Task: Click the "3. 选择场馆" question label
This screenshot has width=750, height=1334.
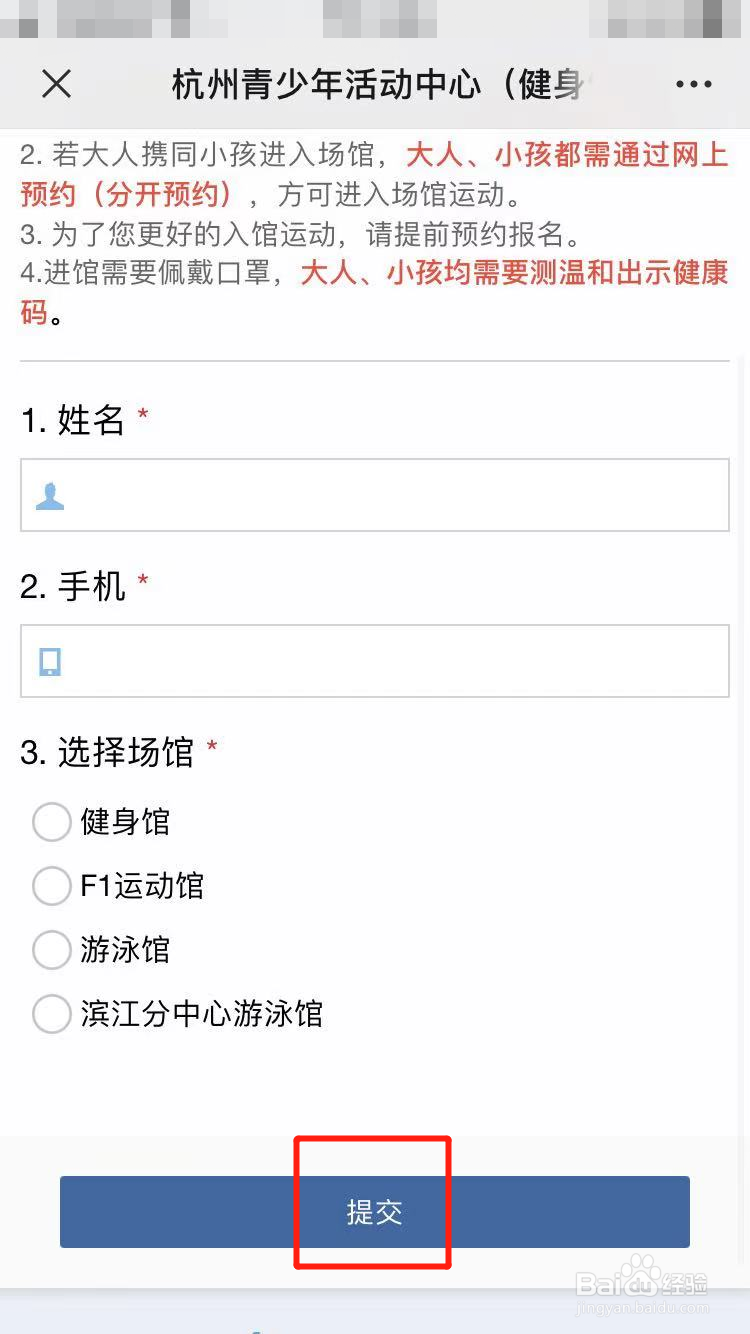Action: (x=108, y=753)
